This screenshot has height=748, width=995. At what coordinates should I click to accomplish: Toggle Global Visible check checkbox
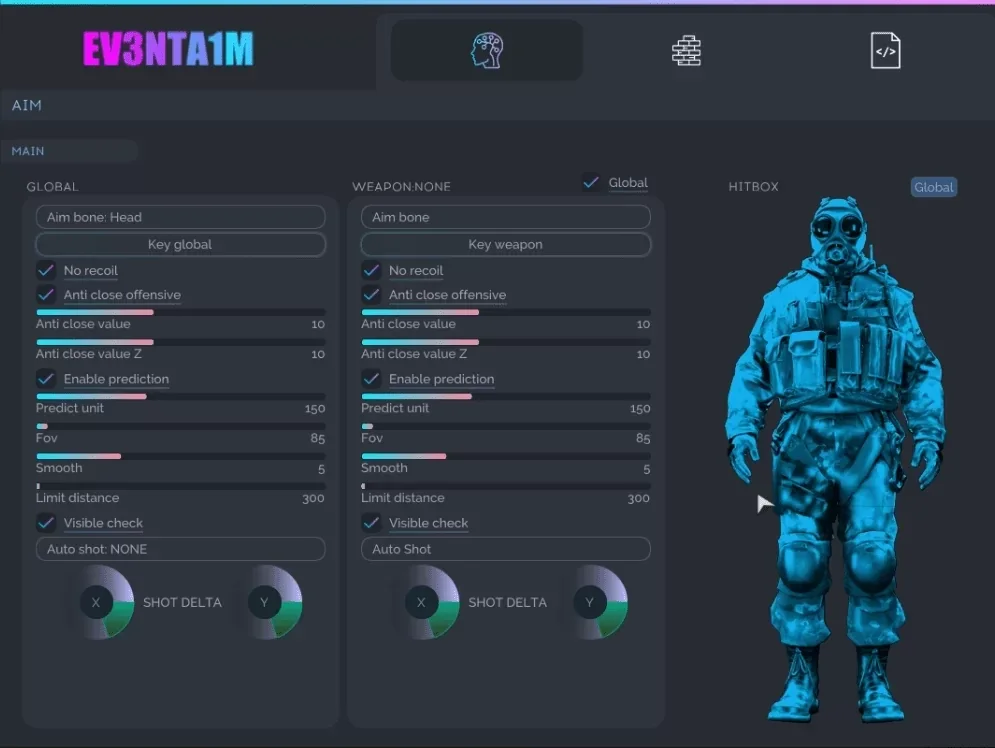(x=46, y=523)
